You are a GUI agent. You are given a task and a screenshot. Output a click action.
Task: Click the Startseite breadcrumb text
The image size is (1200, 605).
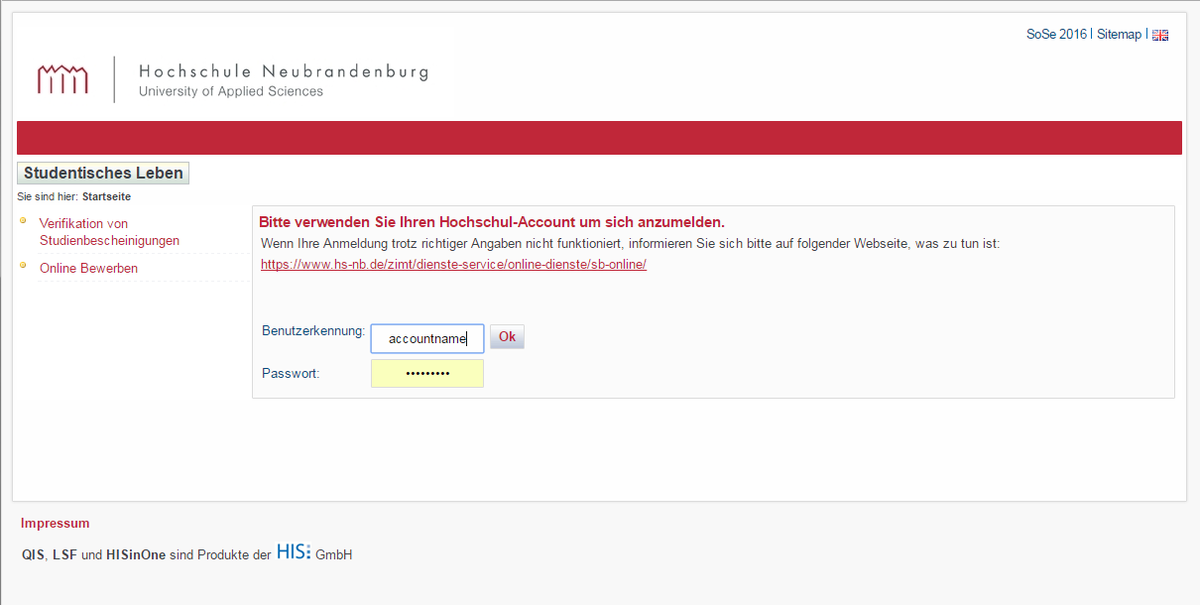[106, 197]
